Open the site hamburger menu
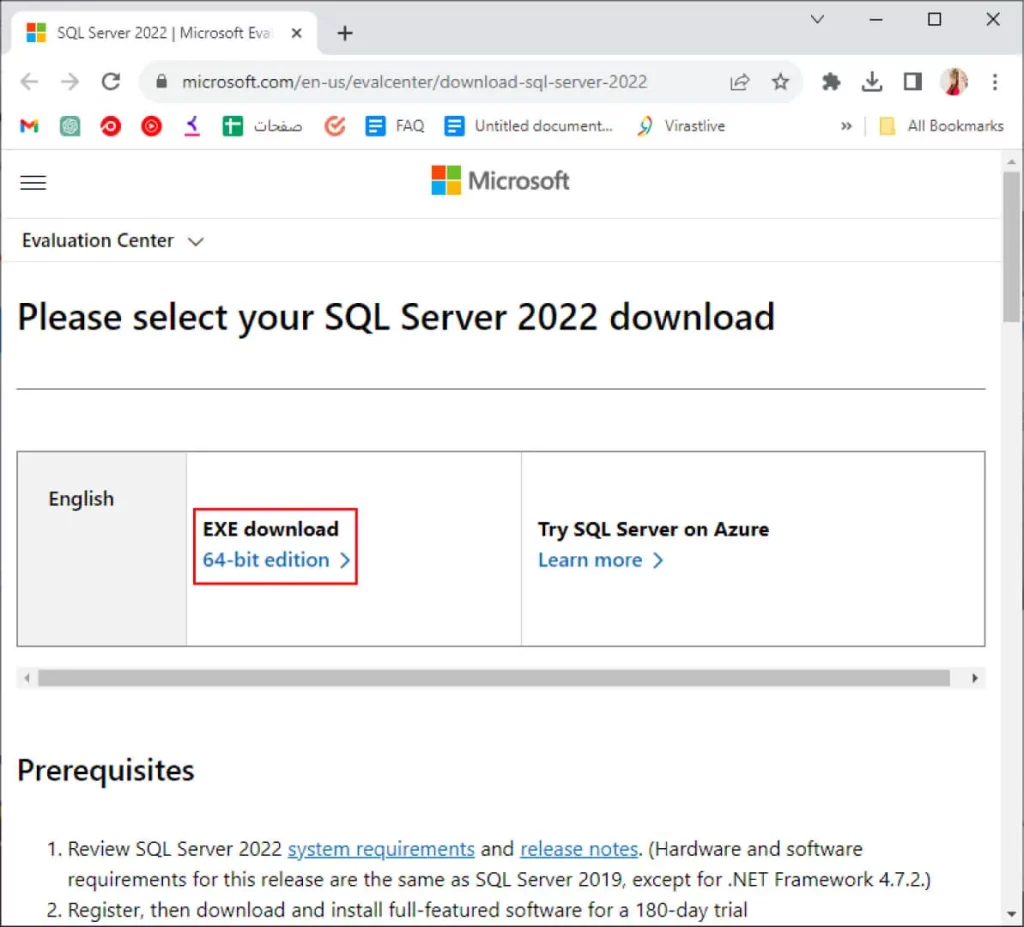Screen dimensions: 1024x927 32,182
